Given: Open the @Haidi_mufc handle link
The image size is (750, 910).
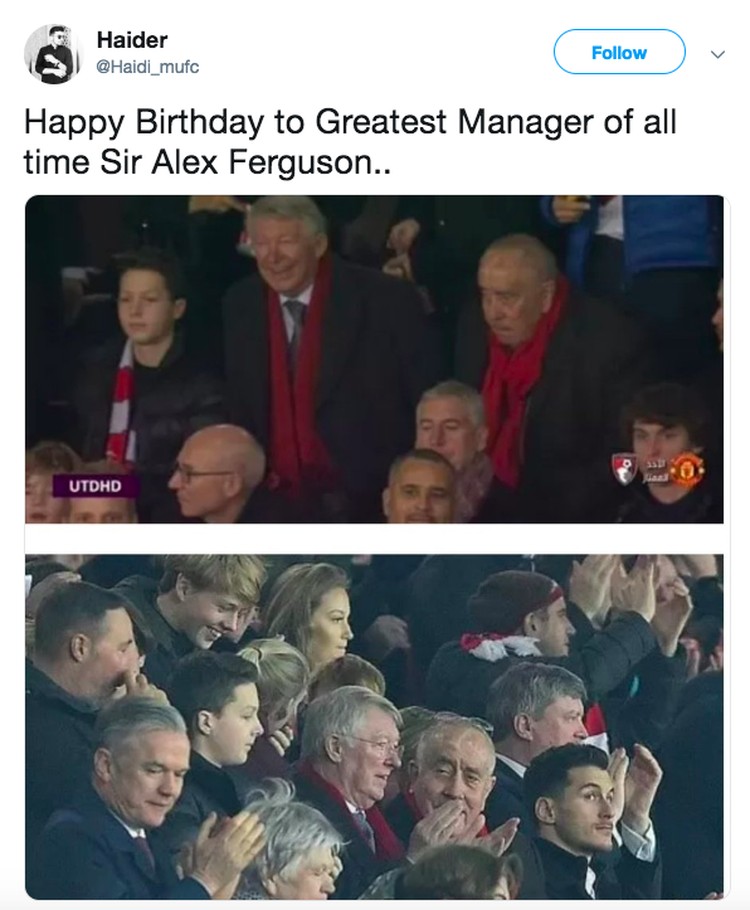Looking at the screenshot, I should [147, 67].
